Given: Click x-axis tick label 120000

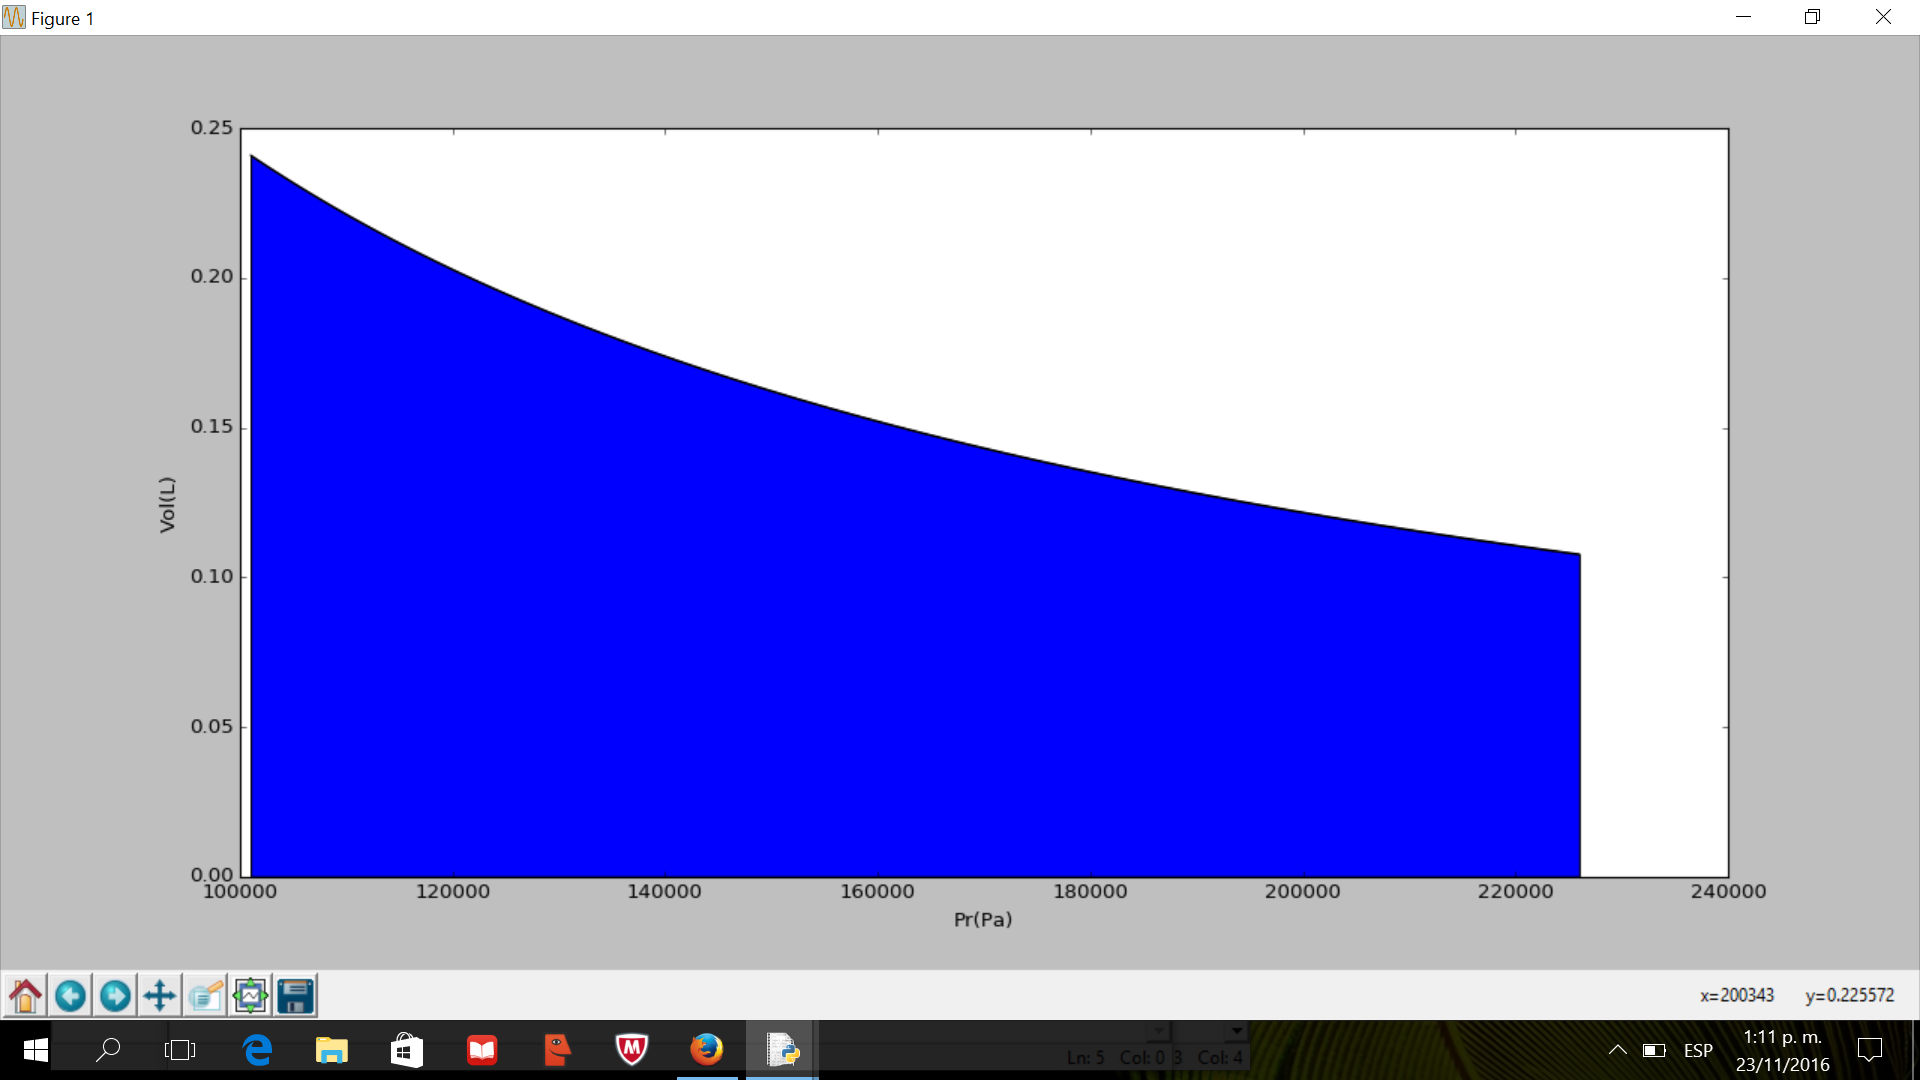Looking at the screenshot, I should coord(453,891).
